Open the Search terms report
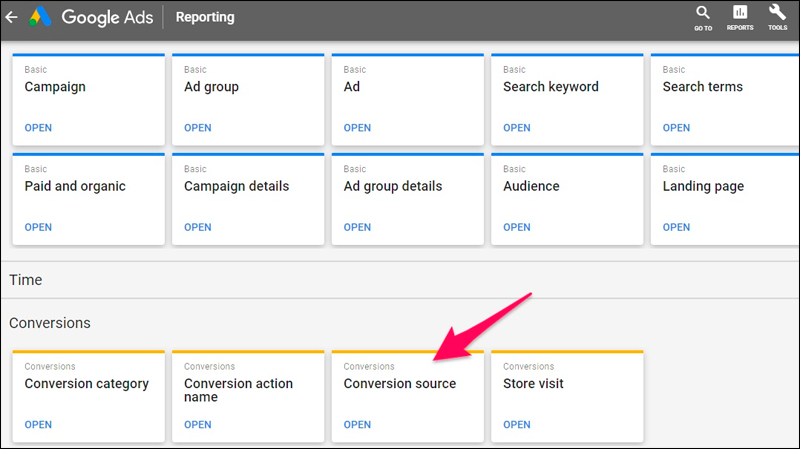The width and height of the screenshot is (800, 449). 676,128
